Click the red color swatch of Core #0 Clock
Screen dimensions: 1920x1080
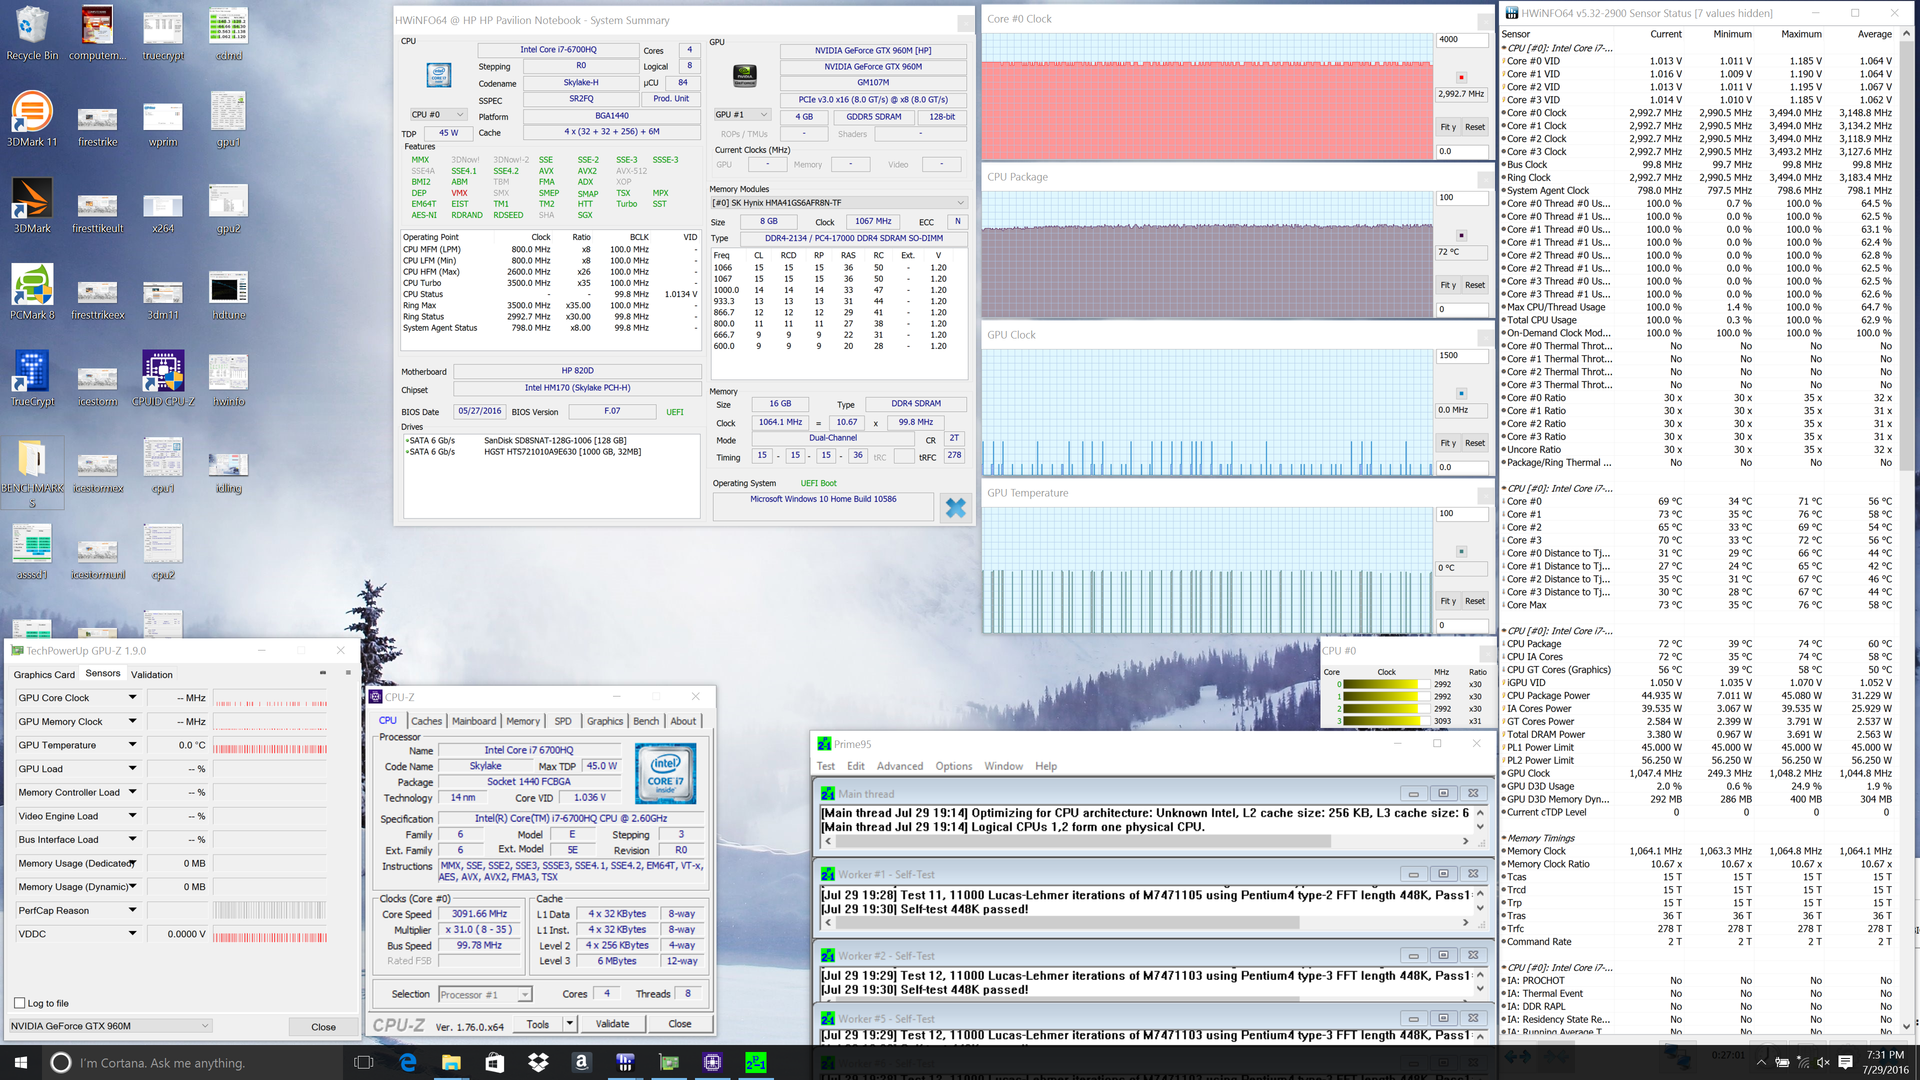[1461, 77]
